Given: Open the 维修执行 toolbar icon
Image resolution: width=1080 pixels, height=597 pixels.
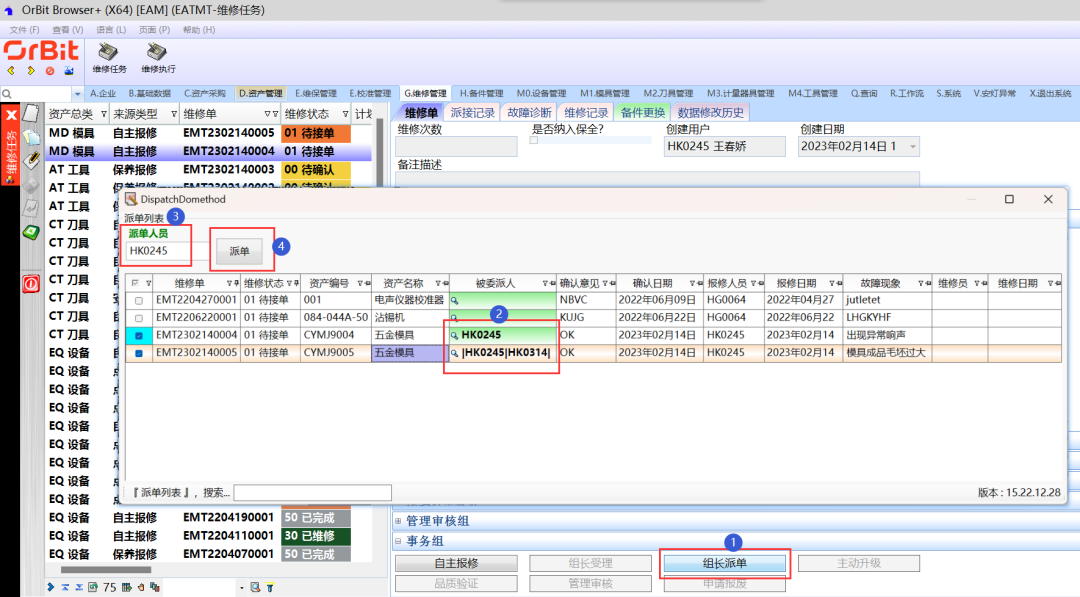Looking at the screenshot, I should click(x=157, y=58).
